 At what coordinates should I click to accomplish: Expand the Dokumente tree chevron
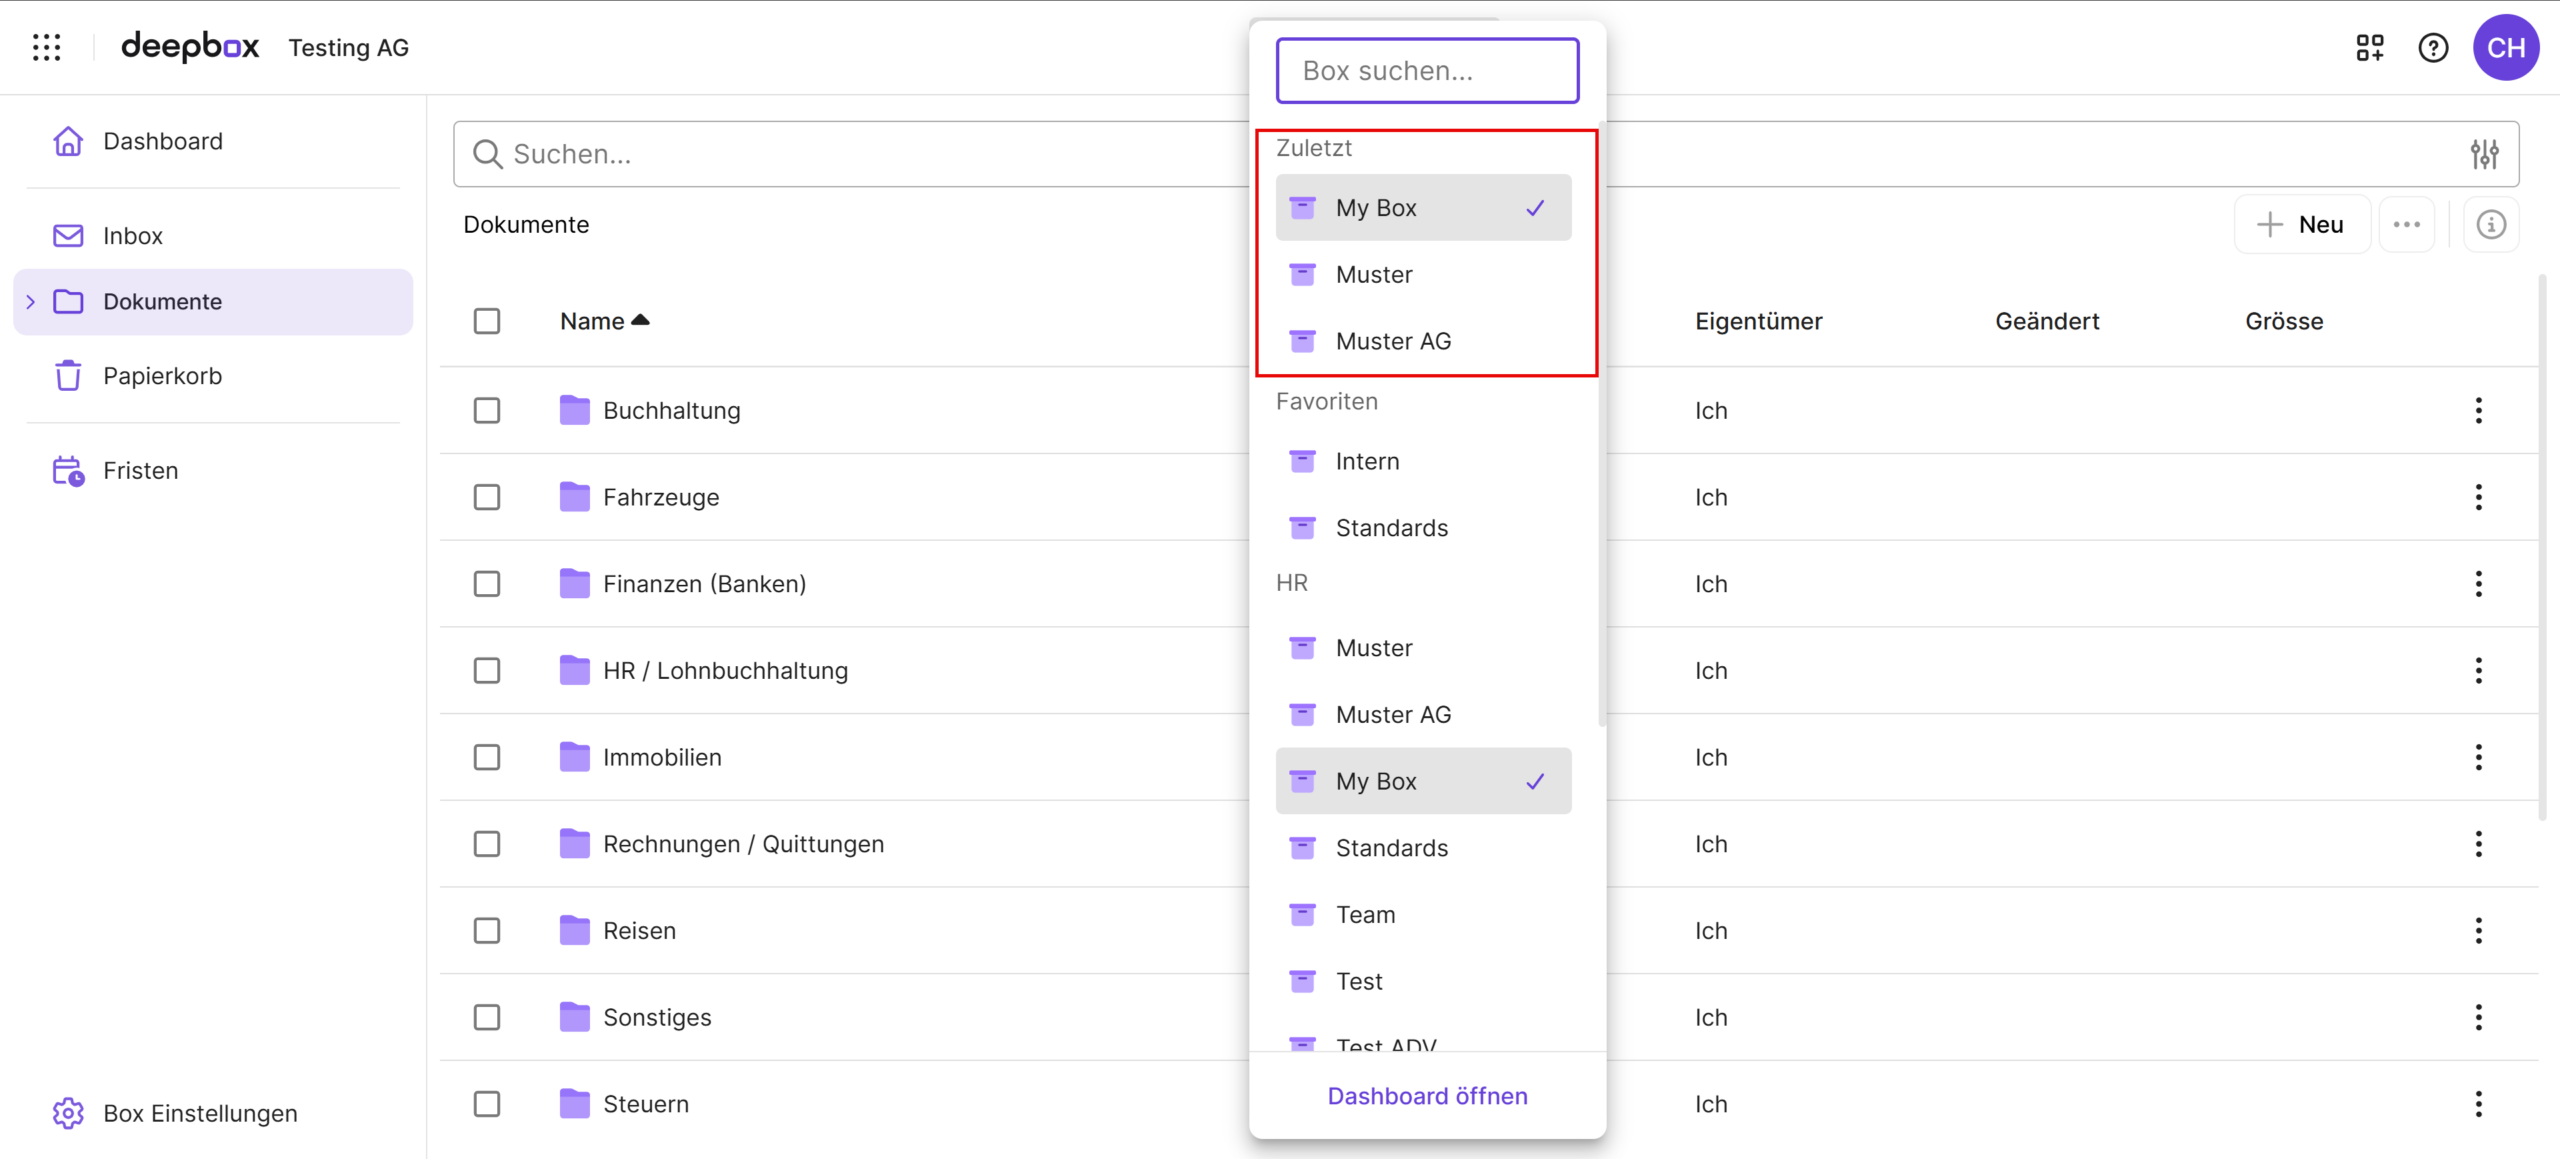(30, 302)
